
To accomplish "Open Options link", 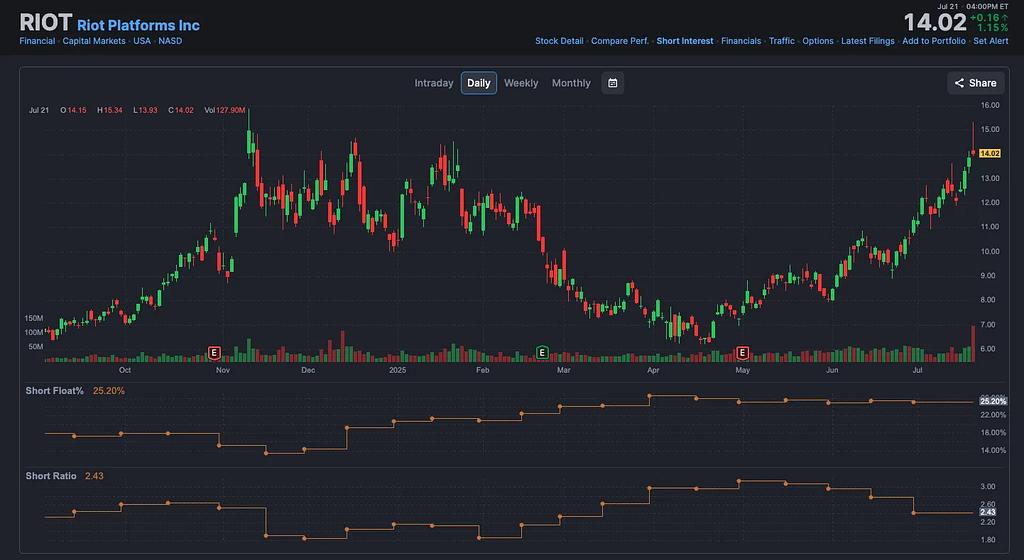I will point(818,40).
